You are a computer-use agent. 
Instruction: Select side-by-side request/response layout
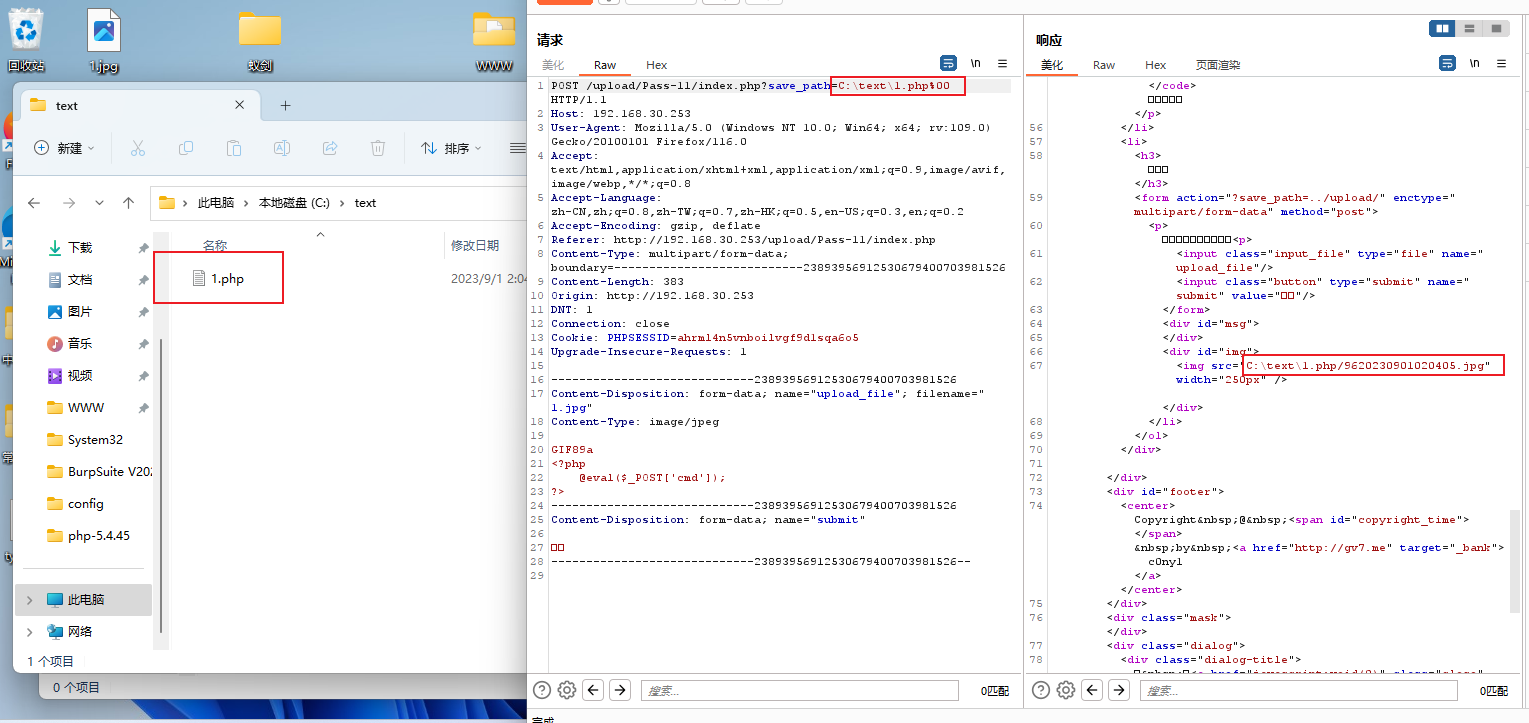pos(1443,28)
